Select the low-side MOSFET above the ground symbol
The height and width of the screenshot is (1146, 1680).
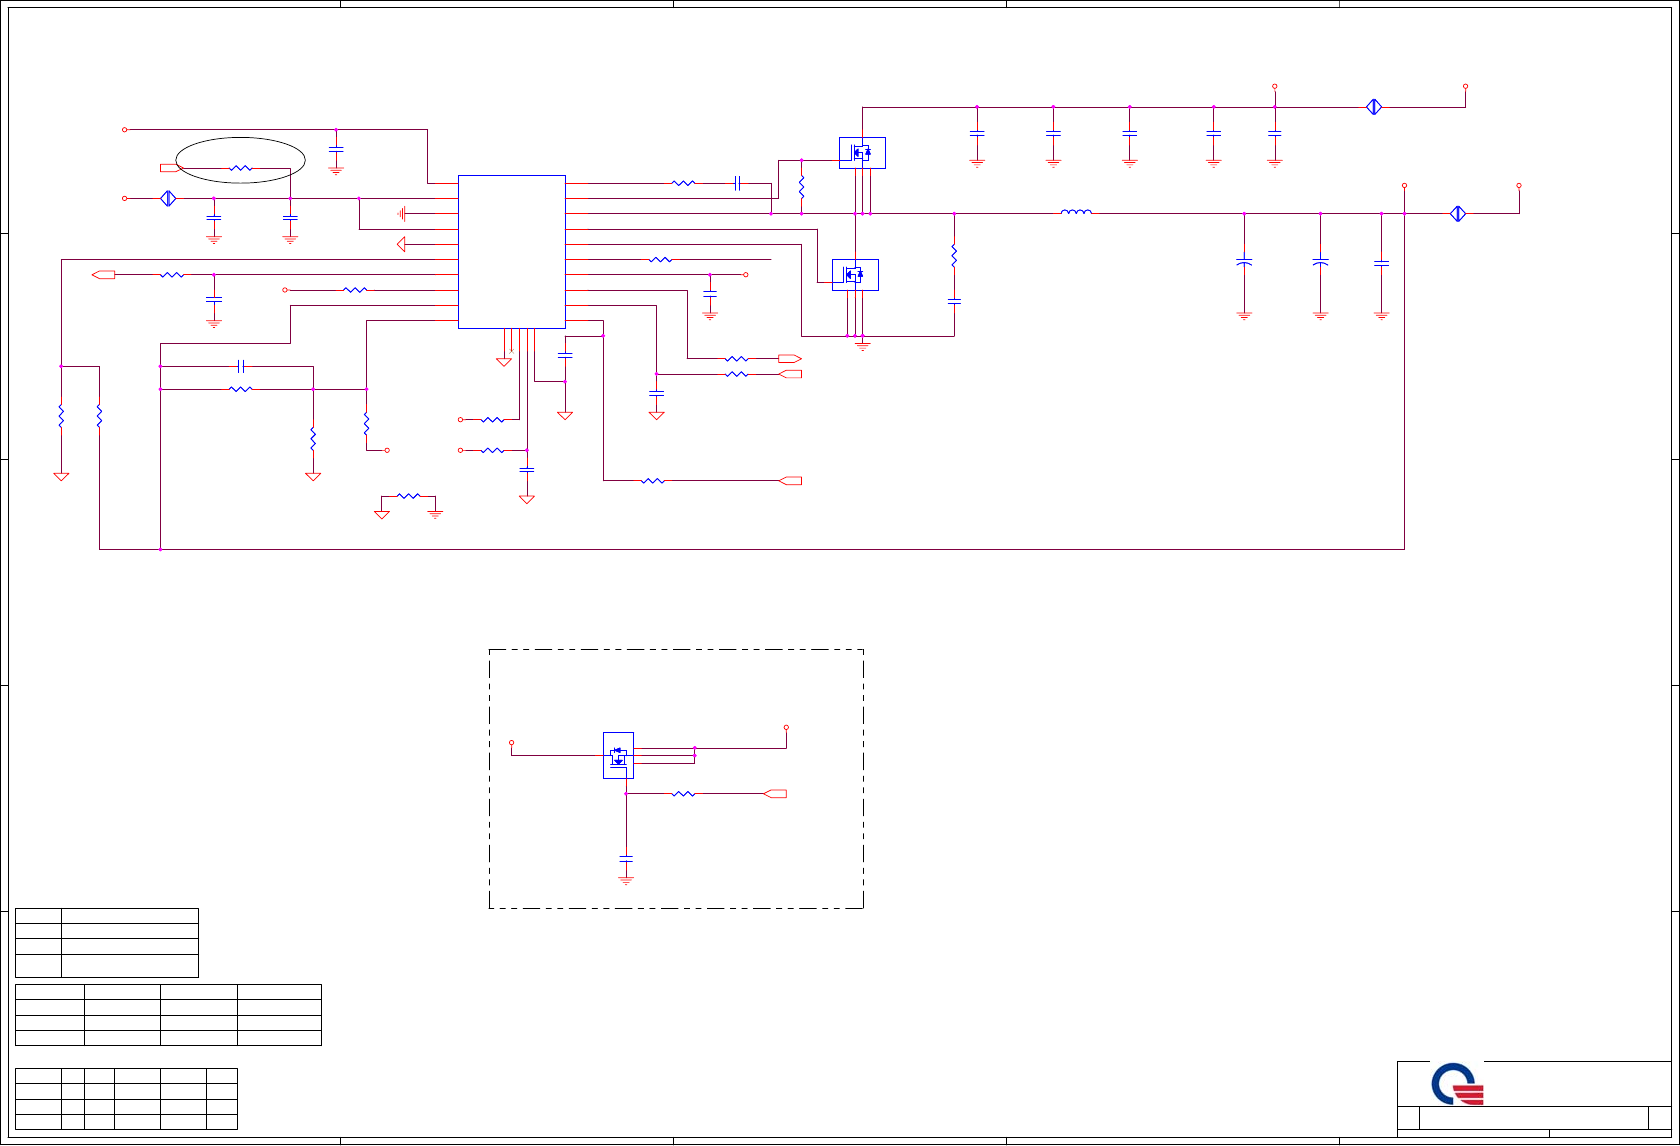pos(855,275)
